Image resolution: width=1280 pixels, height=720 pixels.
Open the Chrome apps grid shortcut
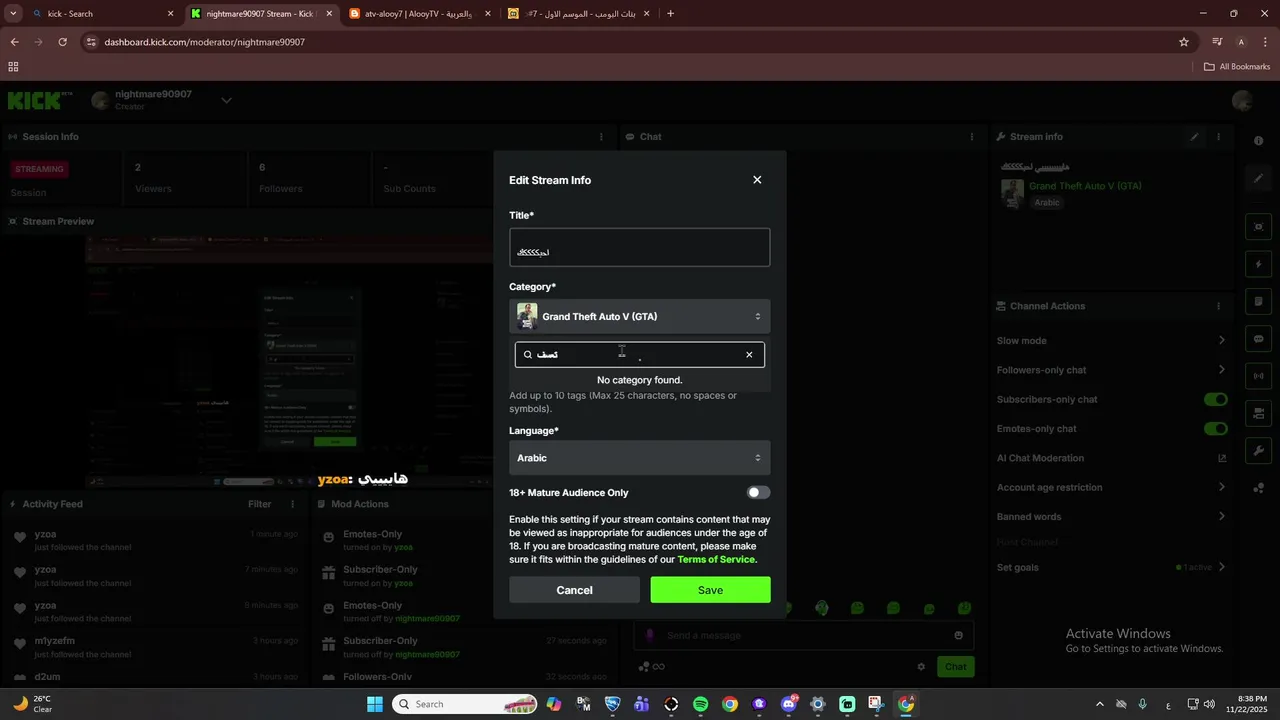coord(13,67)
